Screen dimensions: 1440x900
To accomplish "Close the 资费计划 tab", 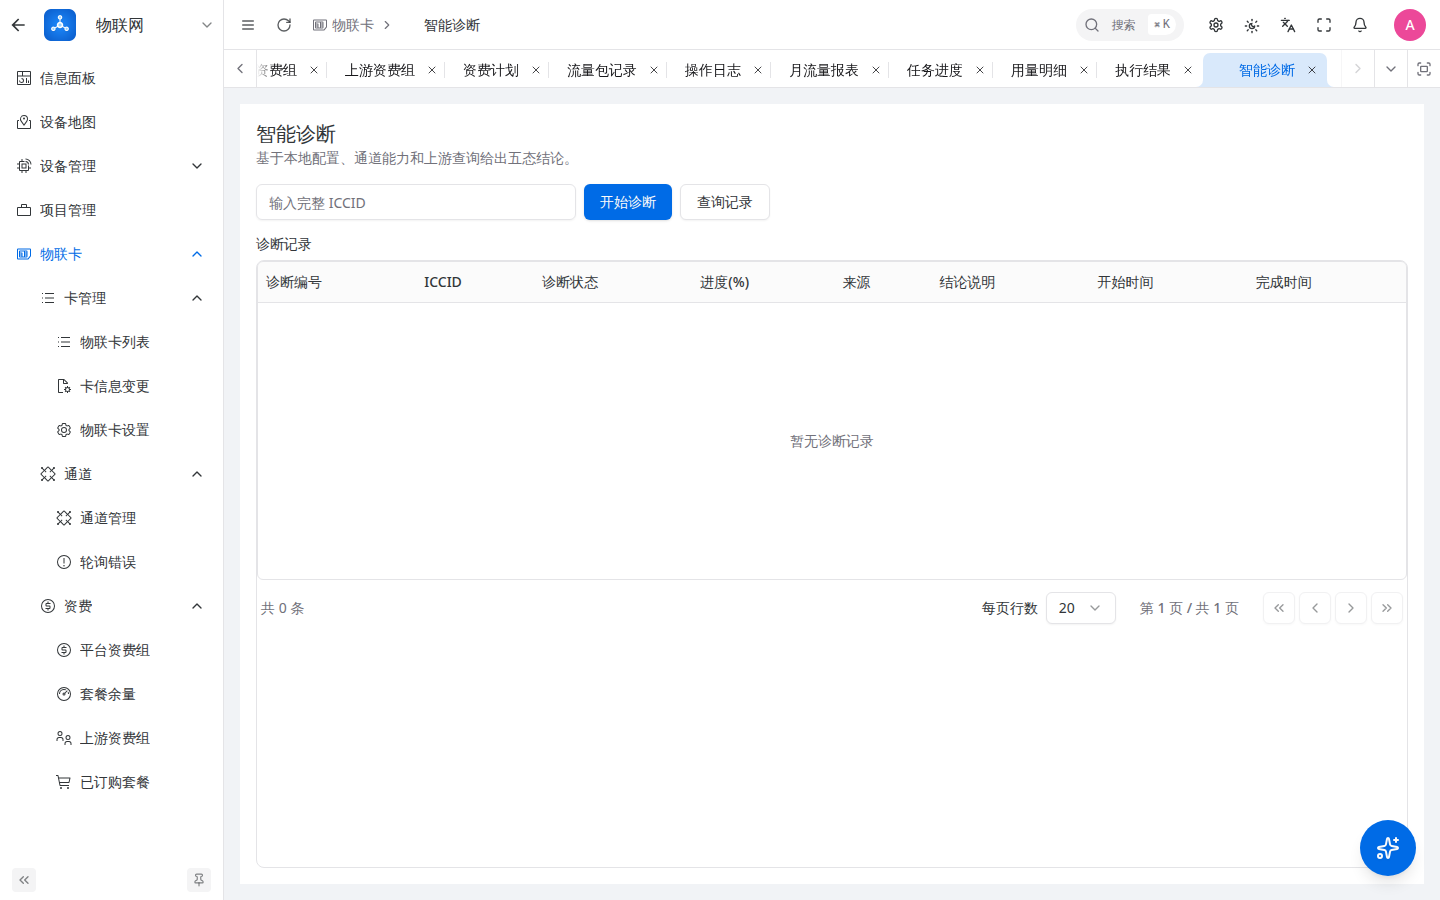I will [536, 70].
